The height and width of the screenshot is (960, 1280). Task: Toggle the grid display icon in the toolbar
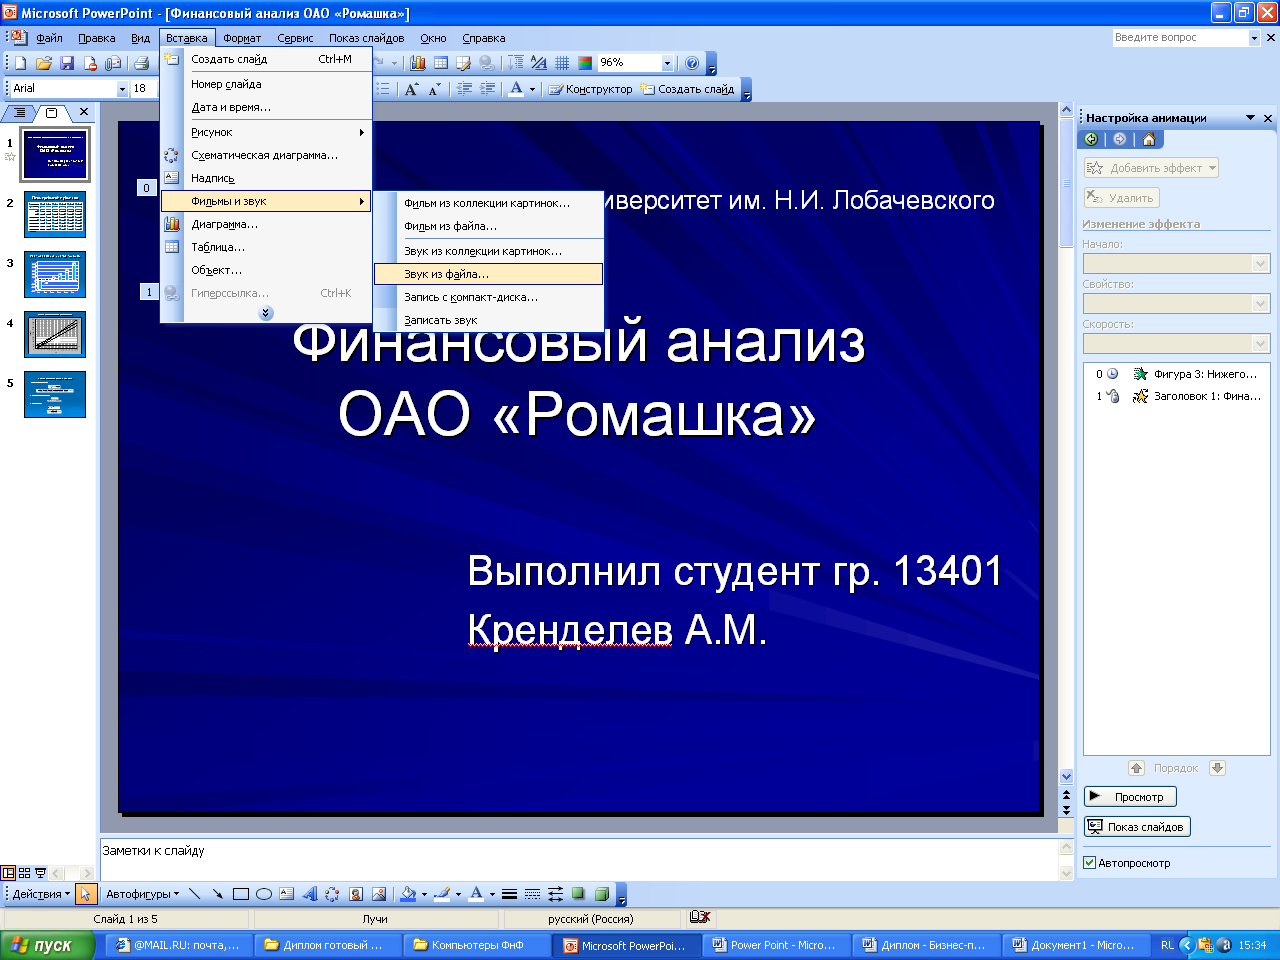(x=562, y=63)
